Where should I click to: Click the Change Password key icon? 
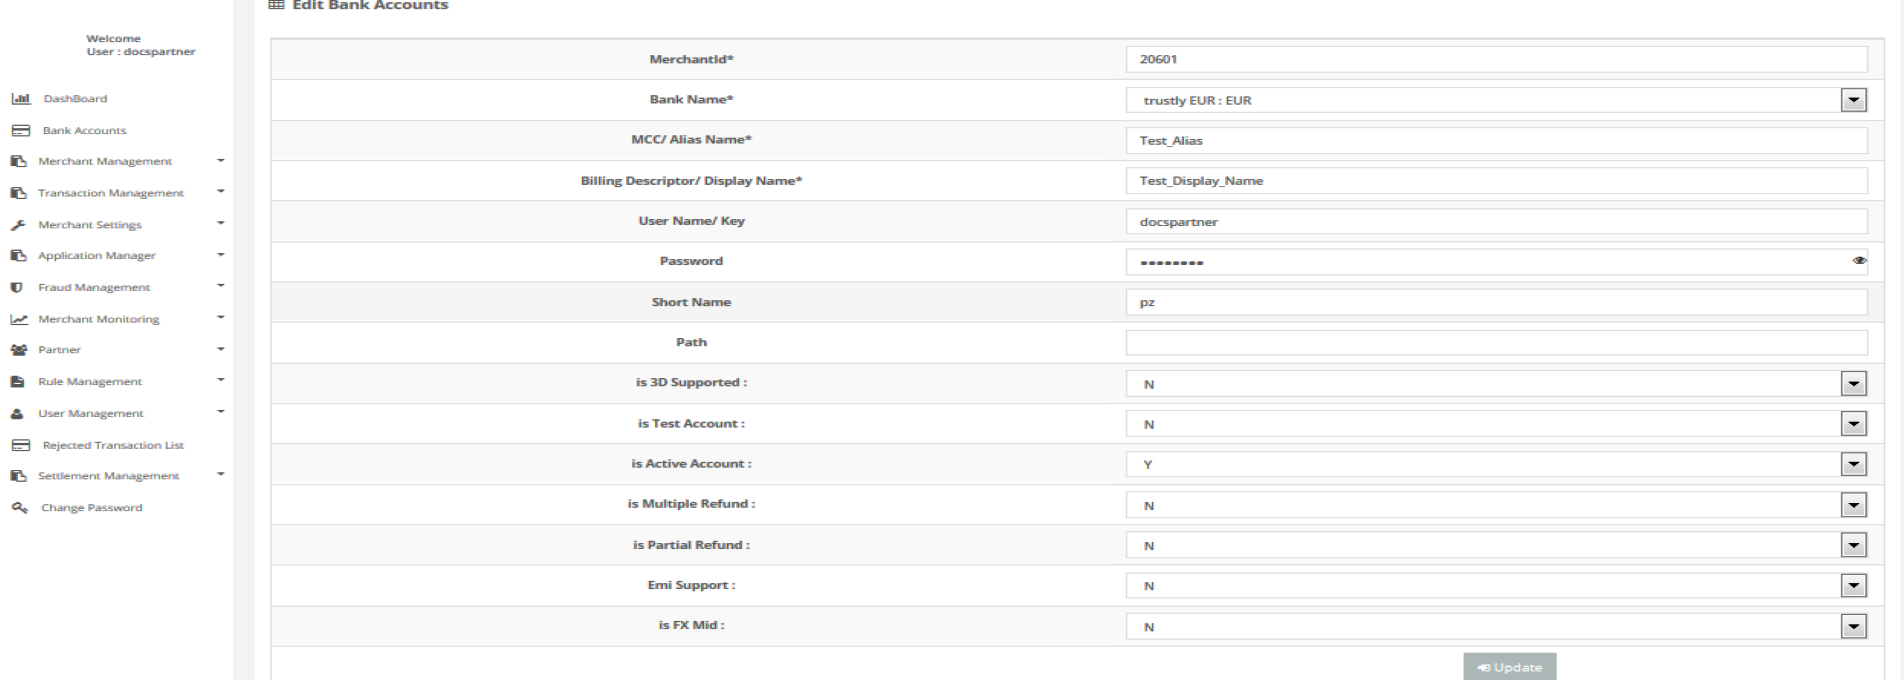19,508
